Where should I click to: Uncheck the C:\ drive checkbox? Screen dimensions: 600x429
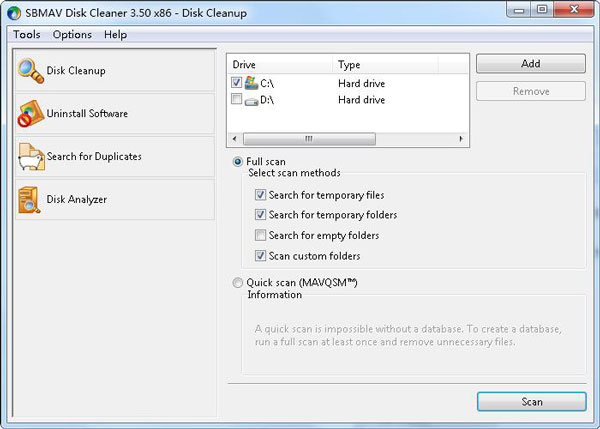pos(236,82)
